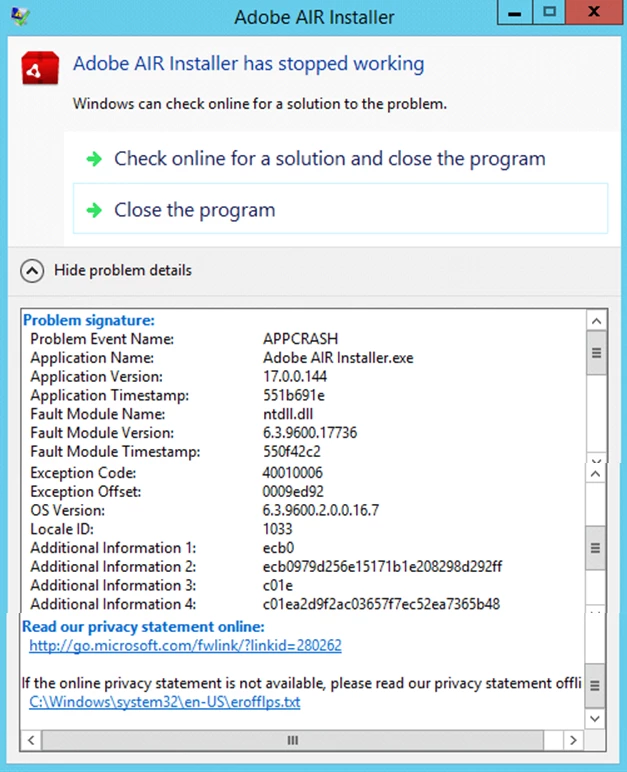Select OS version 6.3.9600.2.0.0.16.7
The width and height of the screenshot is (627, 772).
pos(321,510)
